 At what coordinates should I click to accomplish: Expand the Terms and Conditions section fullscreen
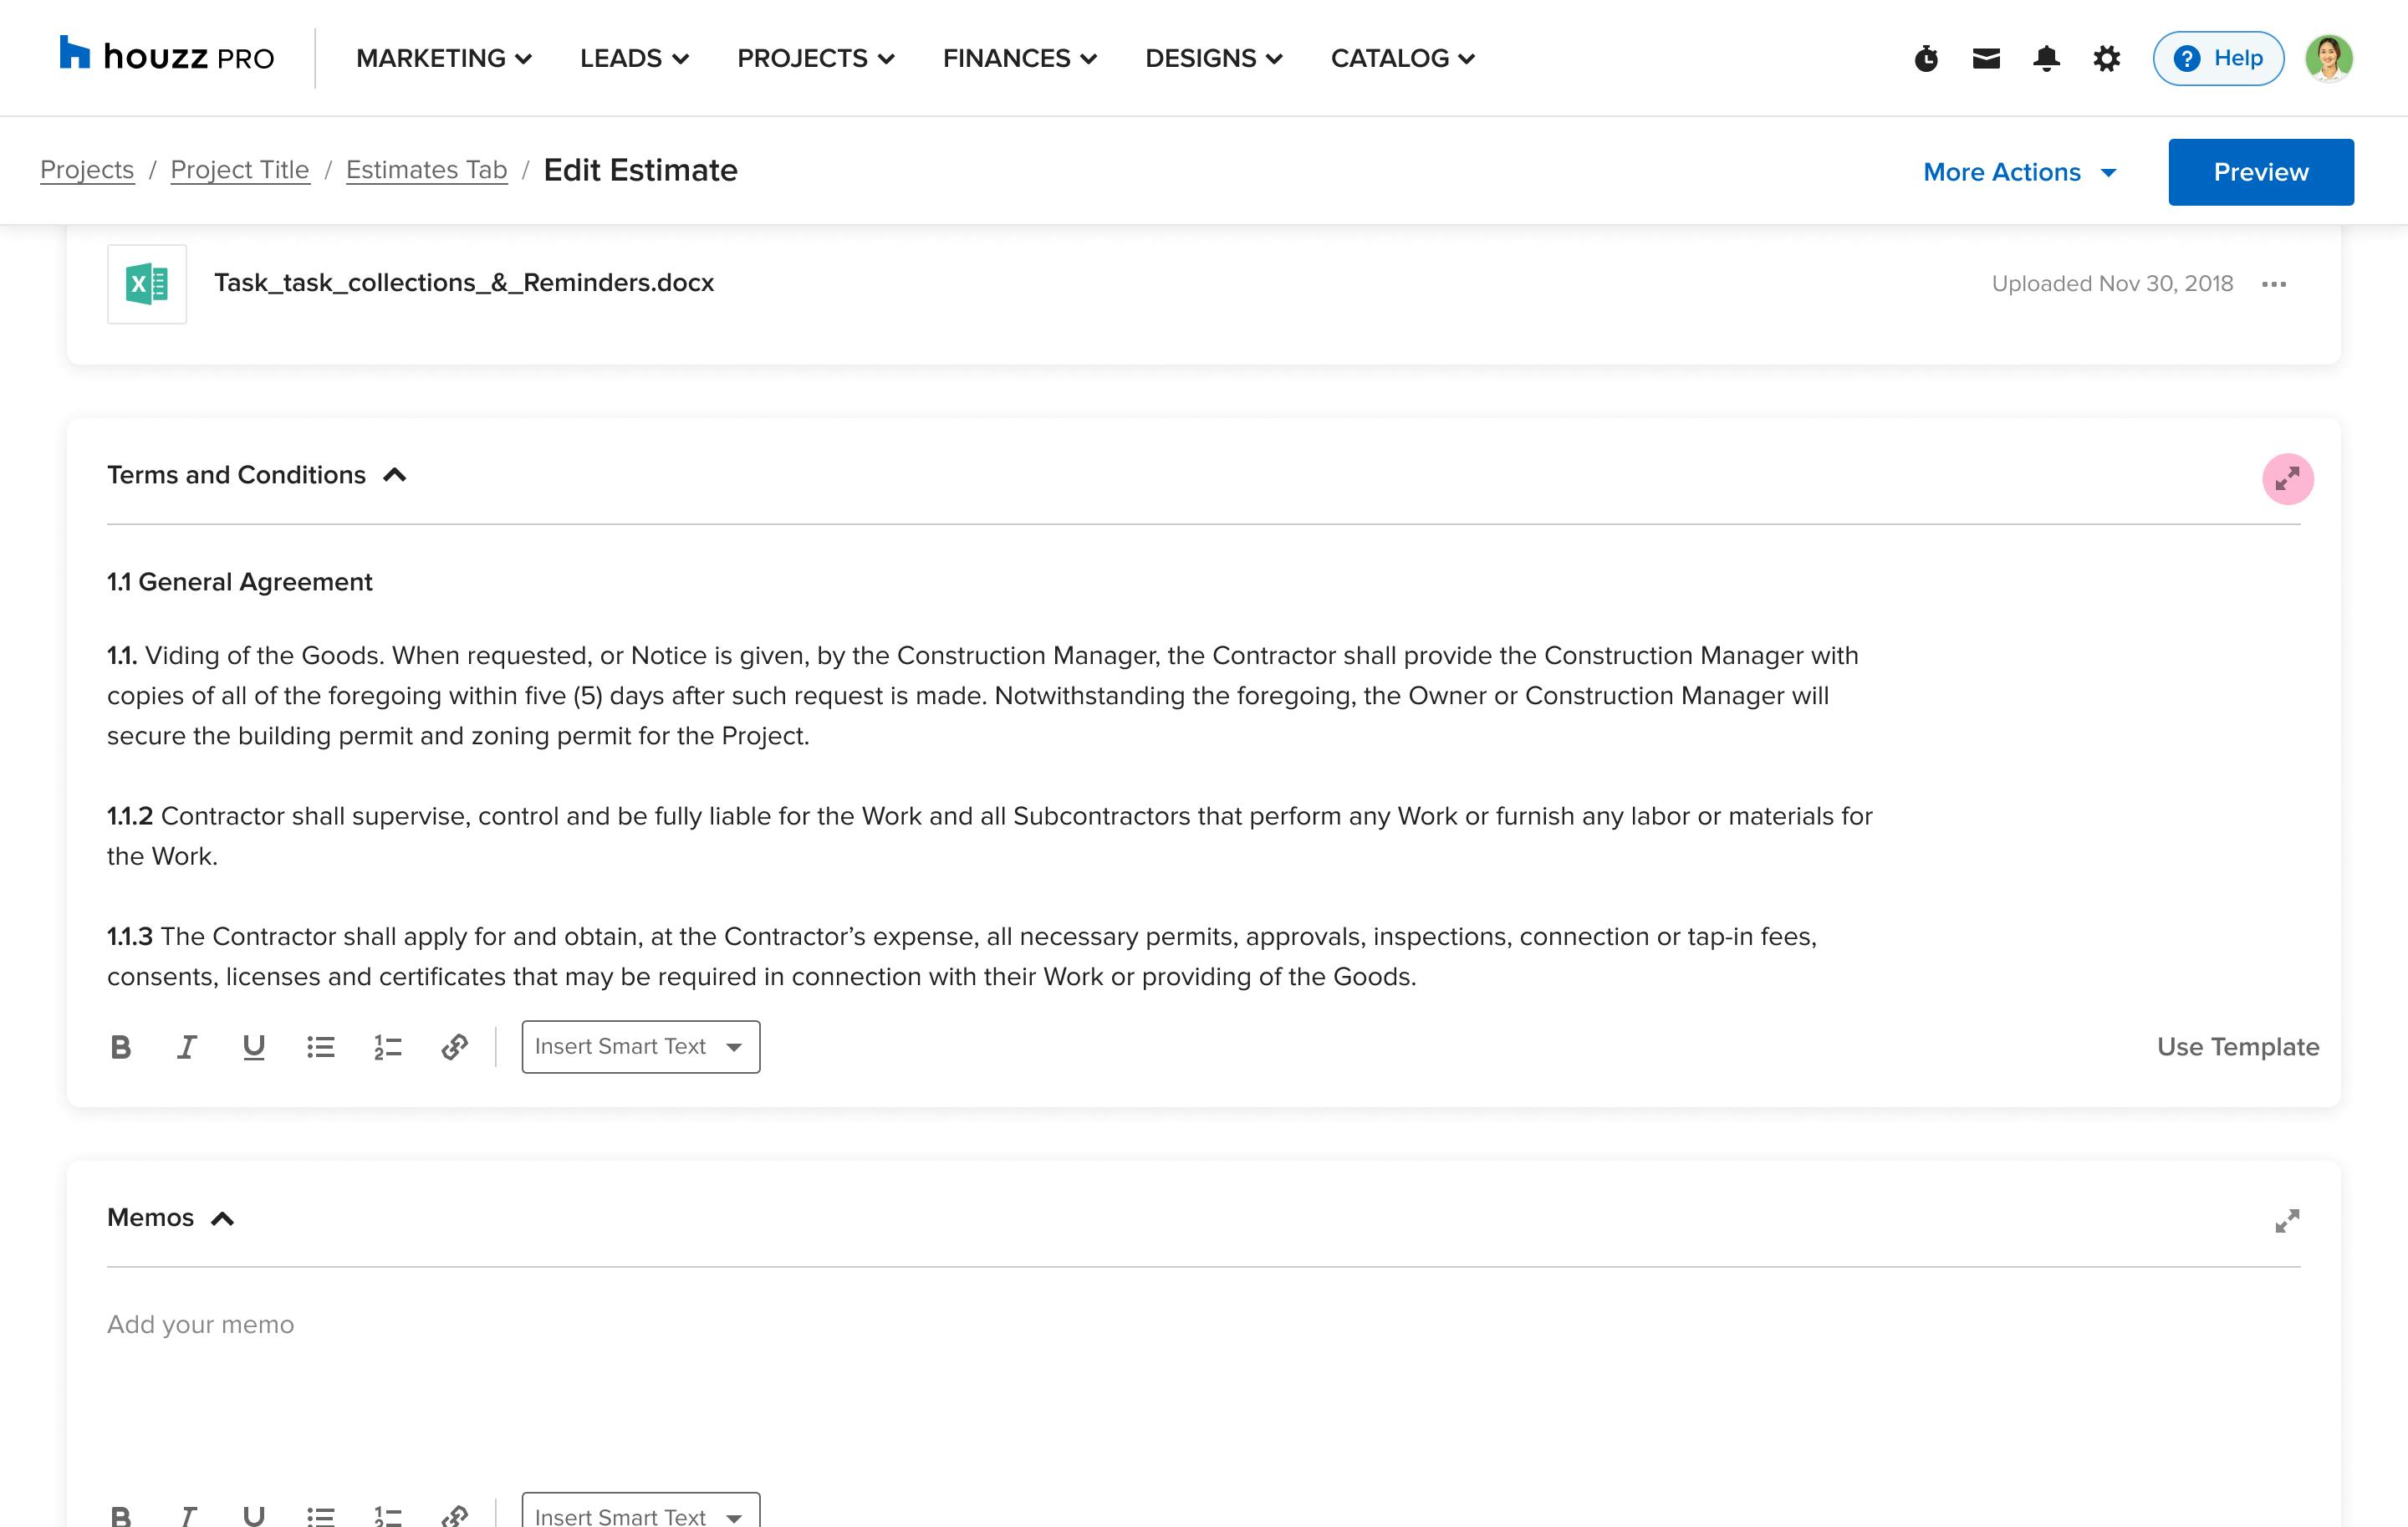pos(2288,479)
